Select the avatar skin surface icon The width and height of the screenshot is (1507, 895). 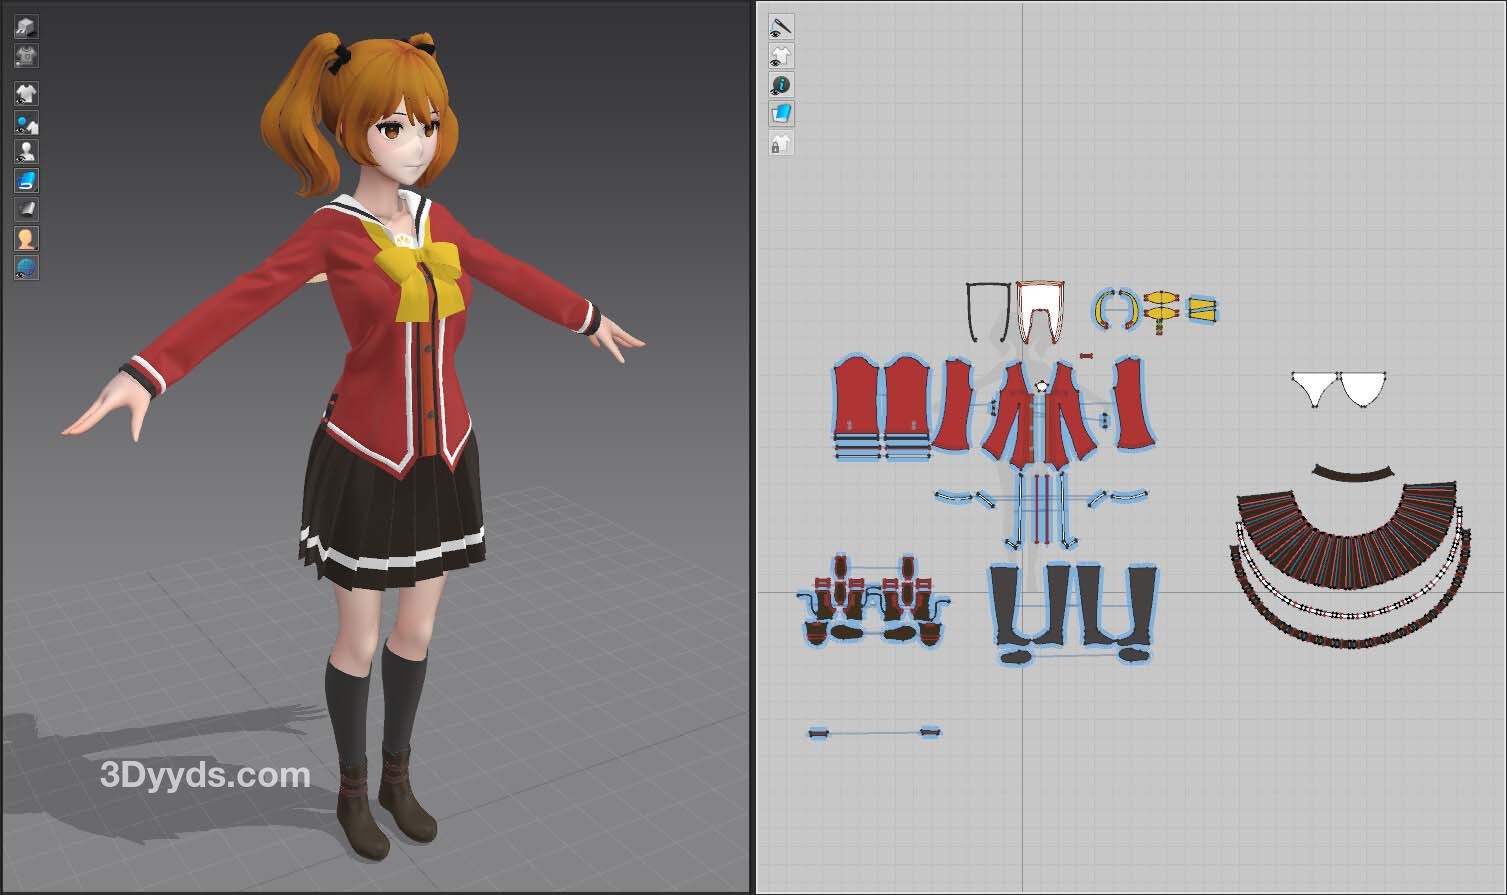(26, 239)
